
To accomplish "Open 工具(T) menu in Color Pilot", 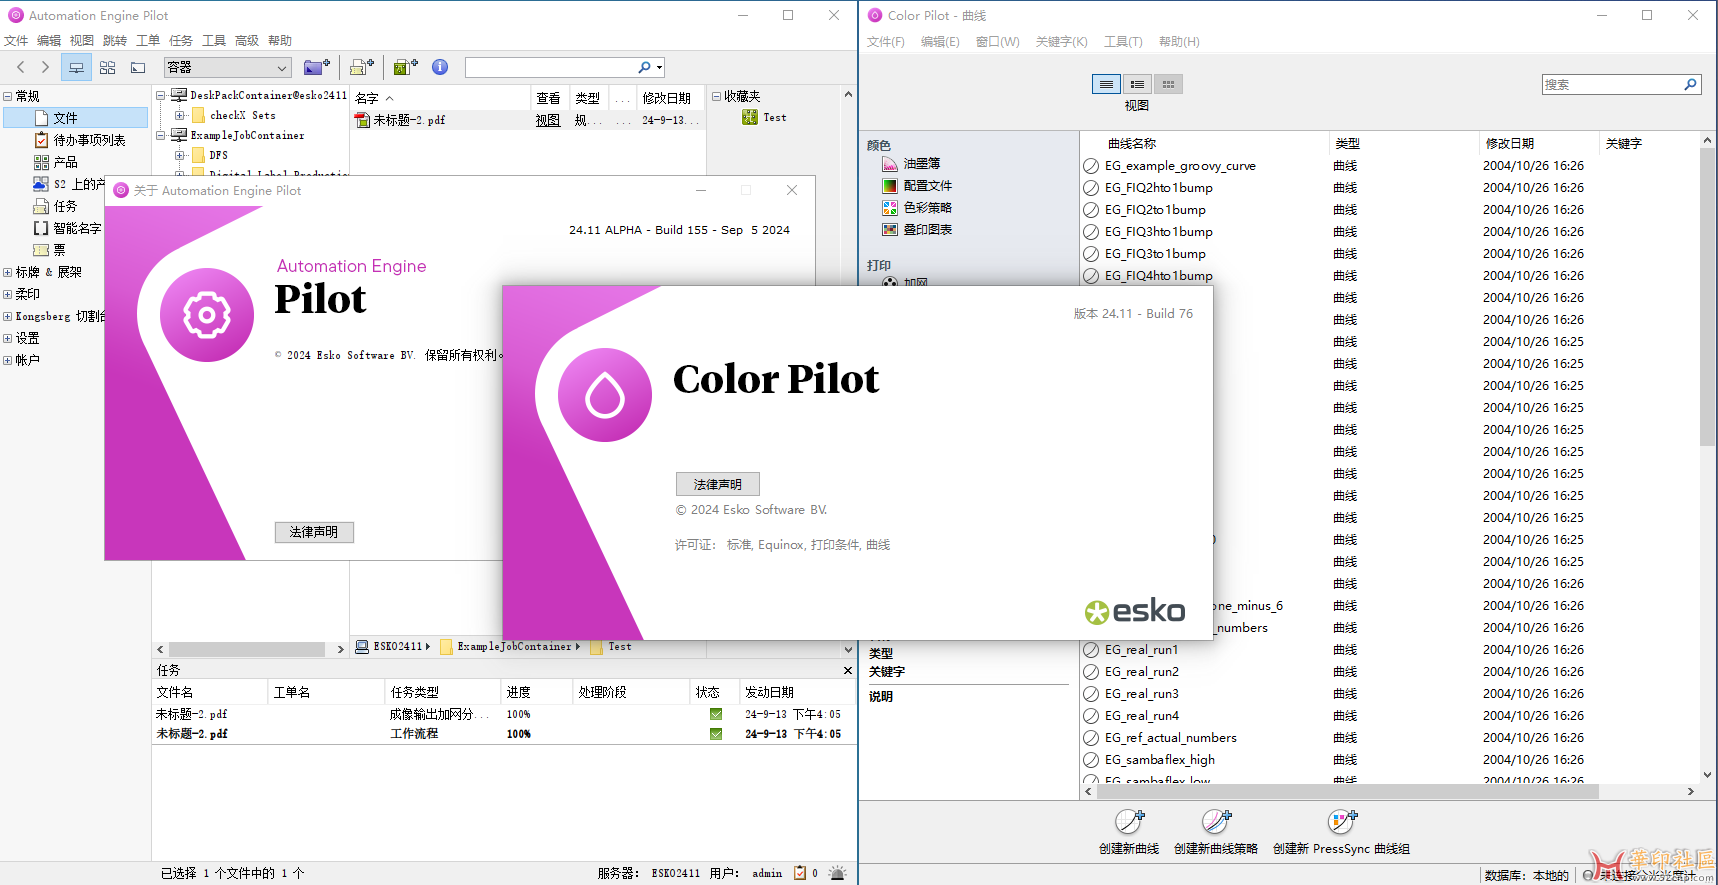I will tap(1123, 41).
